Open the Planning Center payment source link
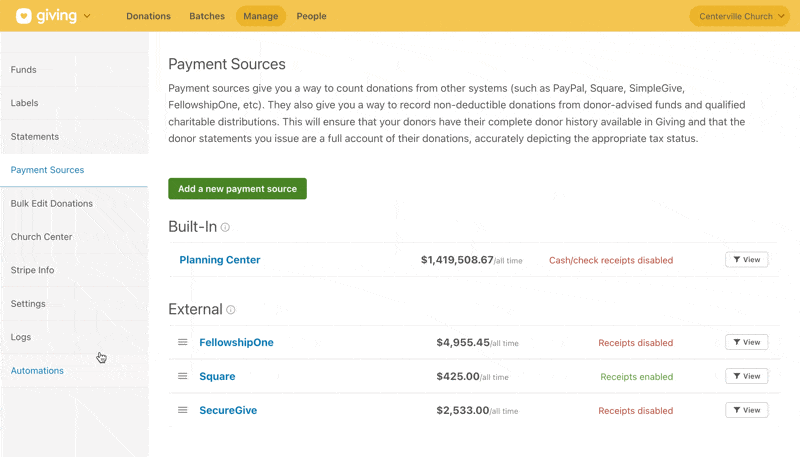This screenshot has width=800, height=457. click(220, 260)
